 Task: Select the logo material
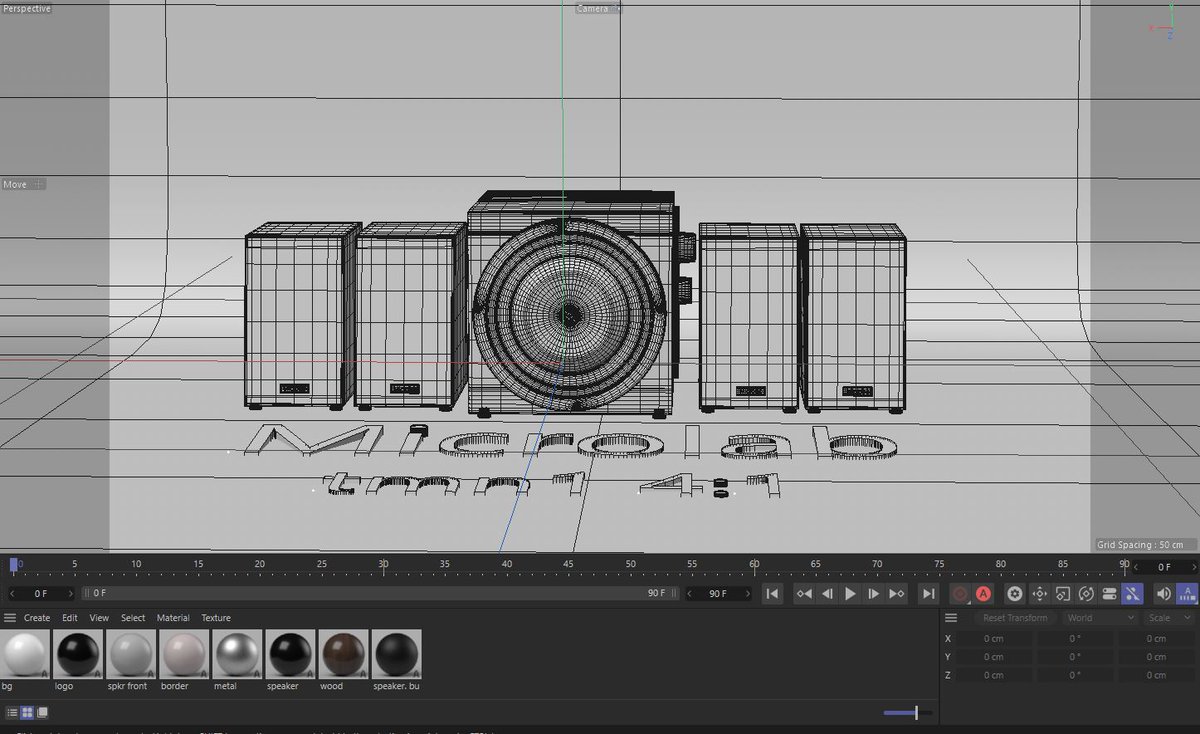tap(78, 655)
